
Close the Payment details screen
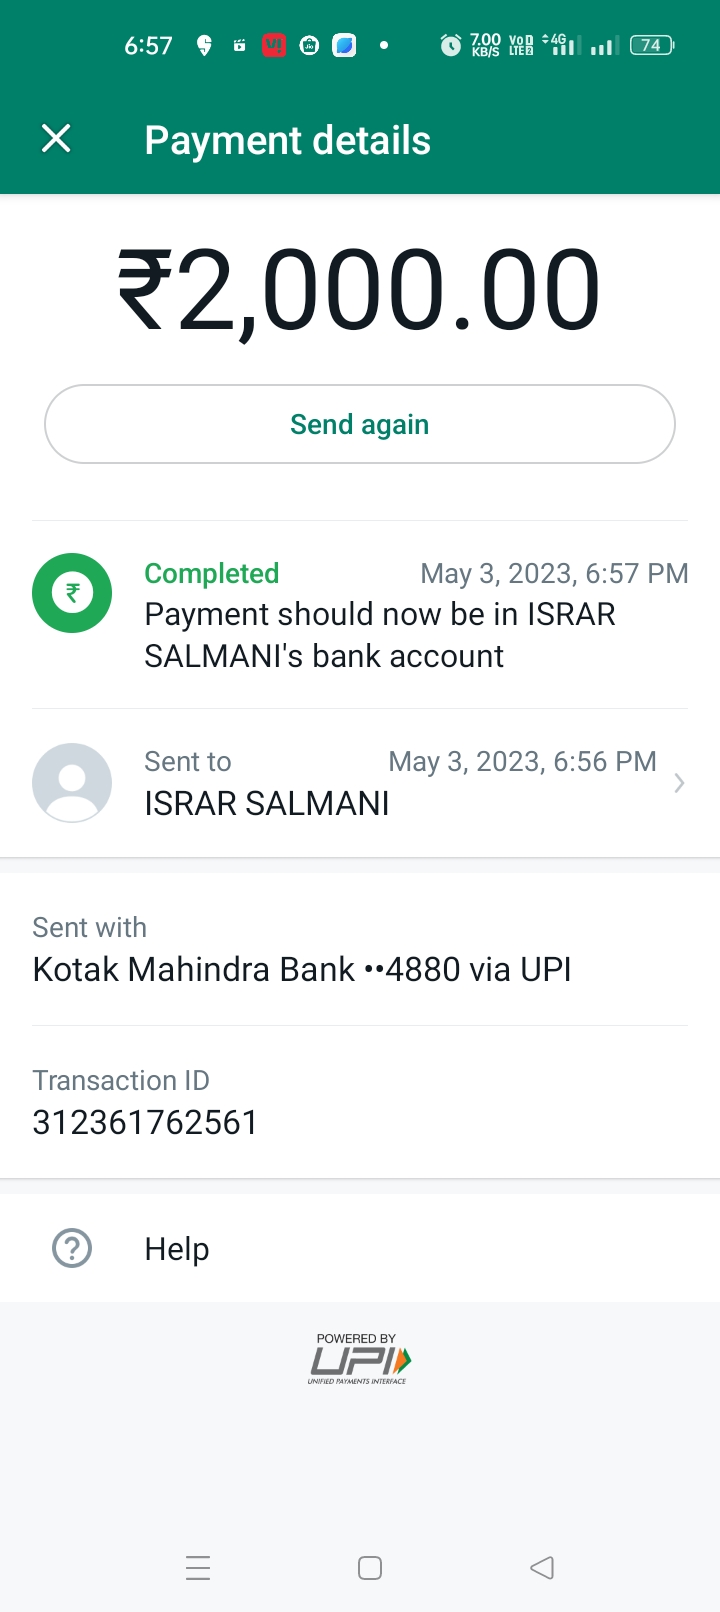(x=56, y=139)
